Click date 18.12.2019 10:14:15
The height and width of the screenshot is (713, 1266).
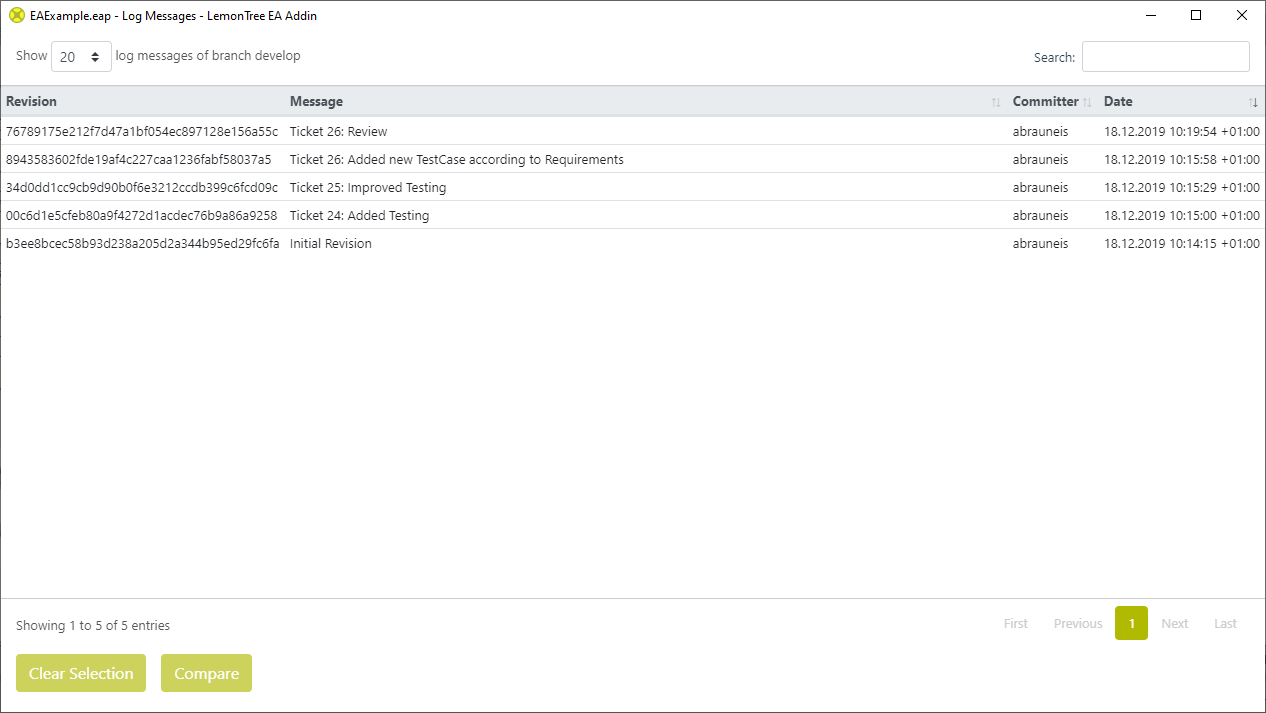1182,243
